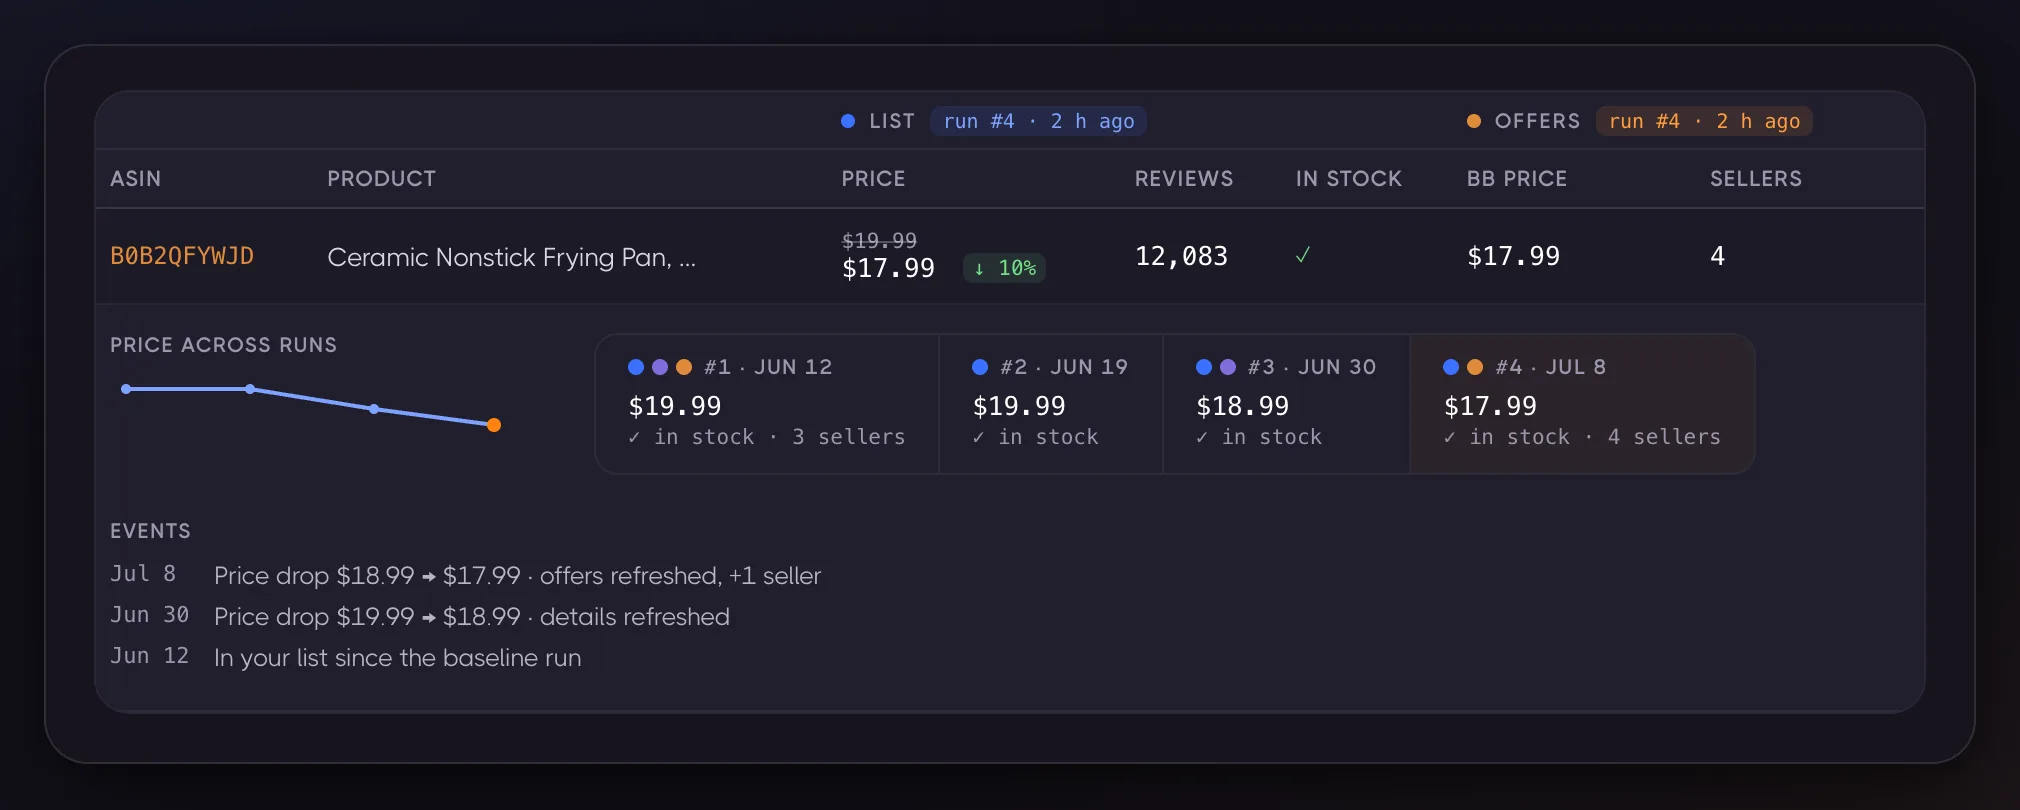Click the green 10% price drop badge
This screenshot has width=2020, height=810.
point(1004,268)
